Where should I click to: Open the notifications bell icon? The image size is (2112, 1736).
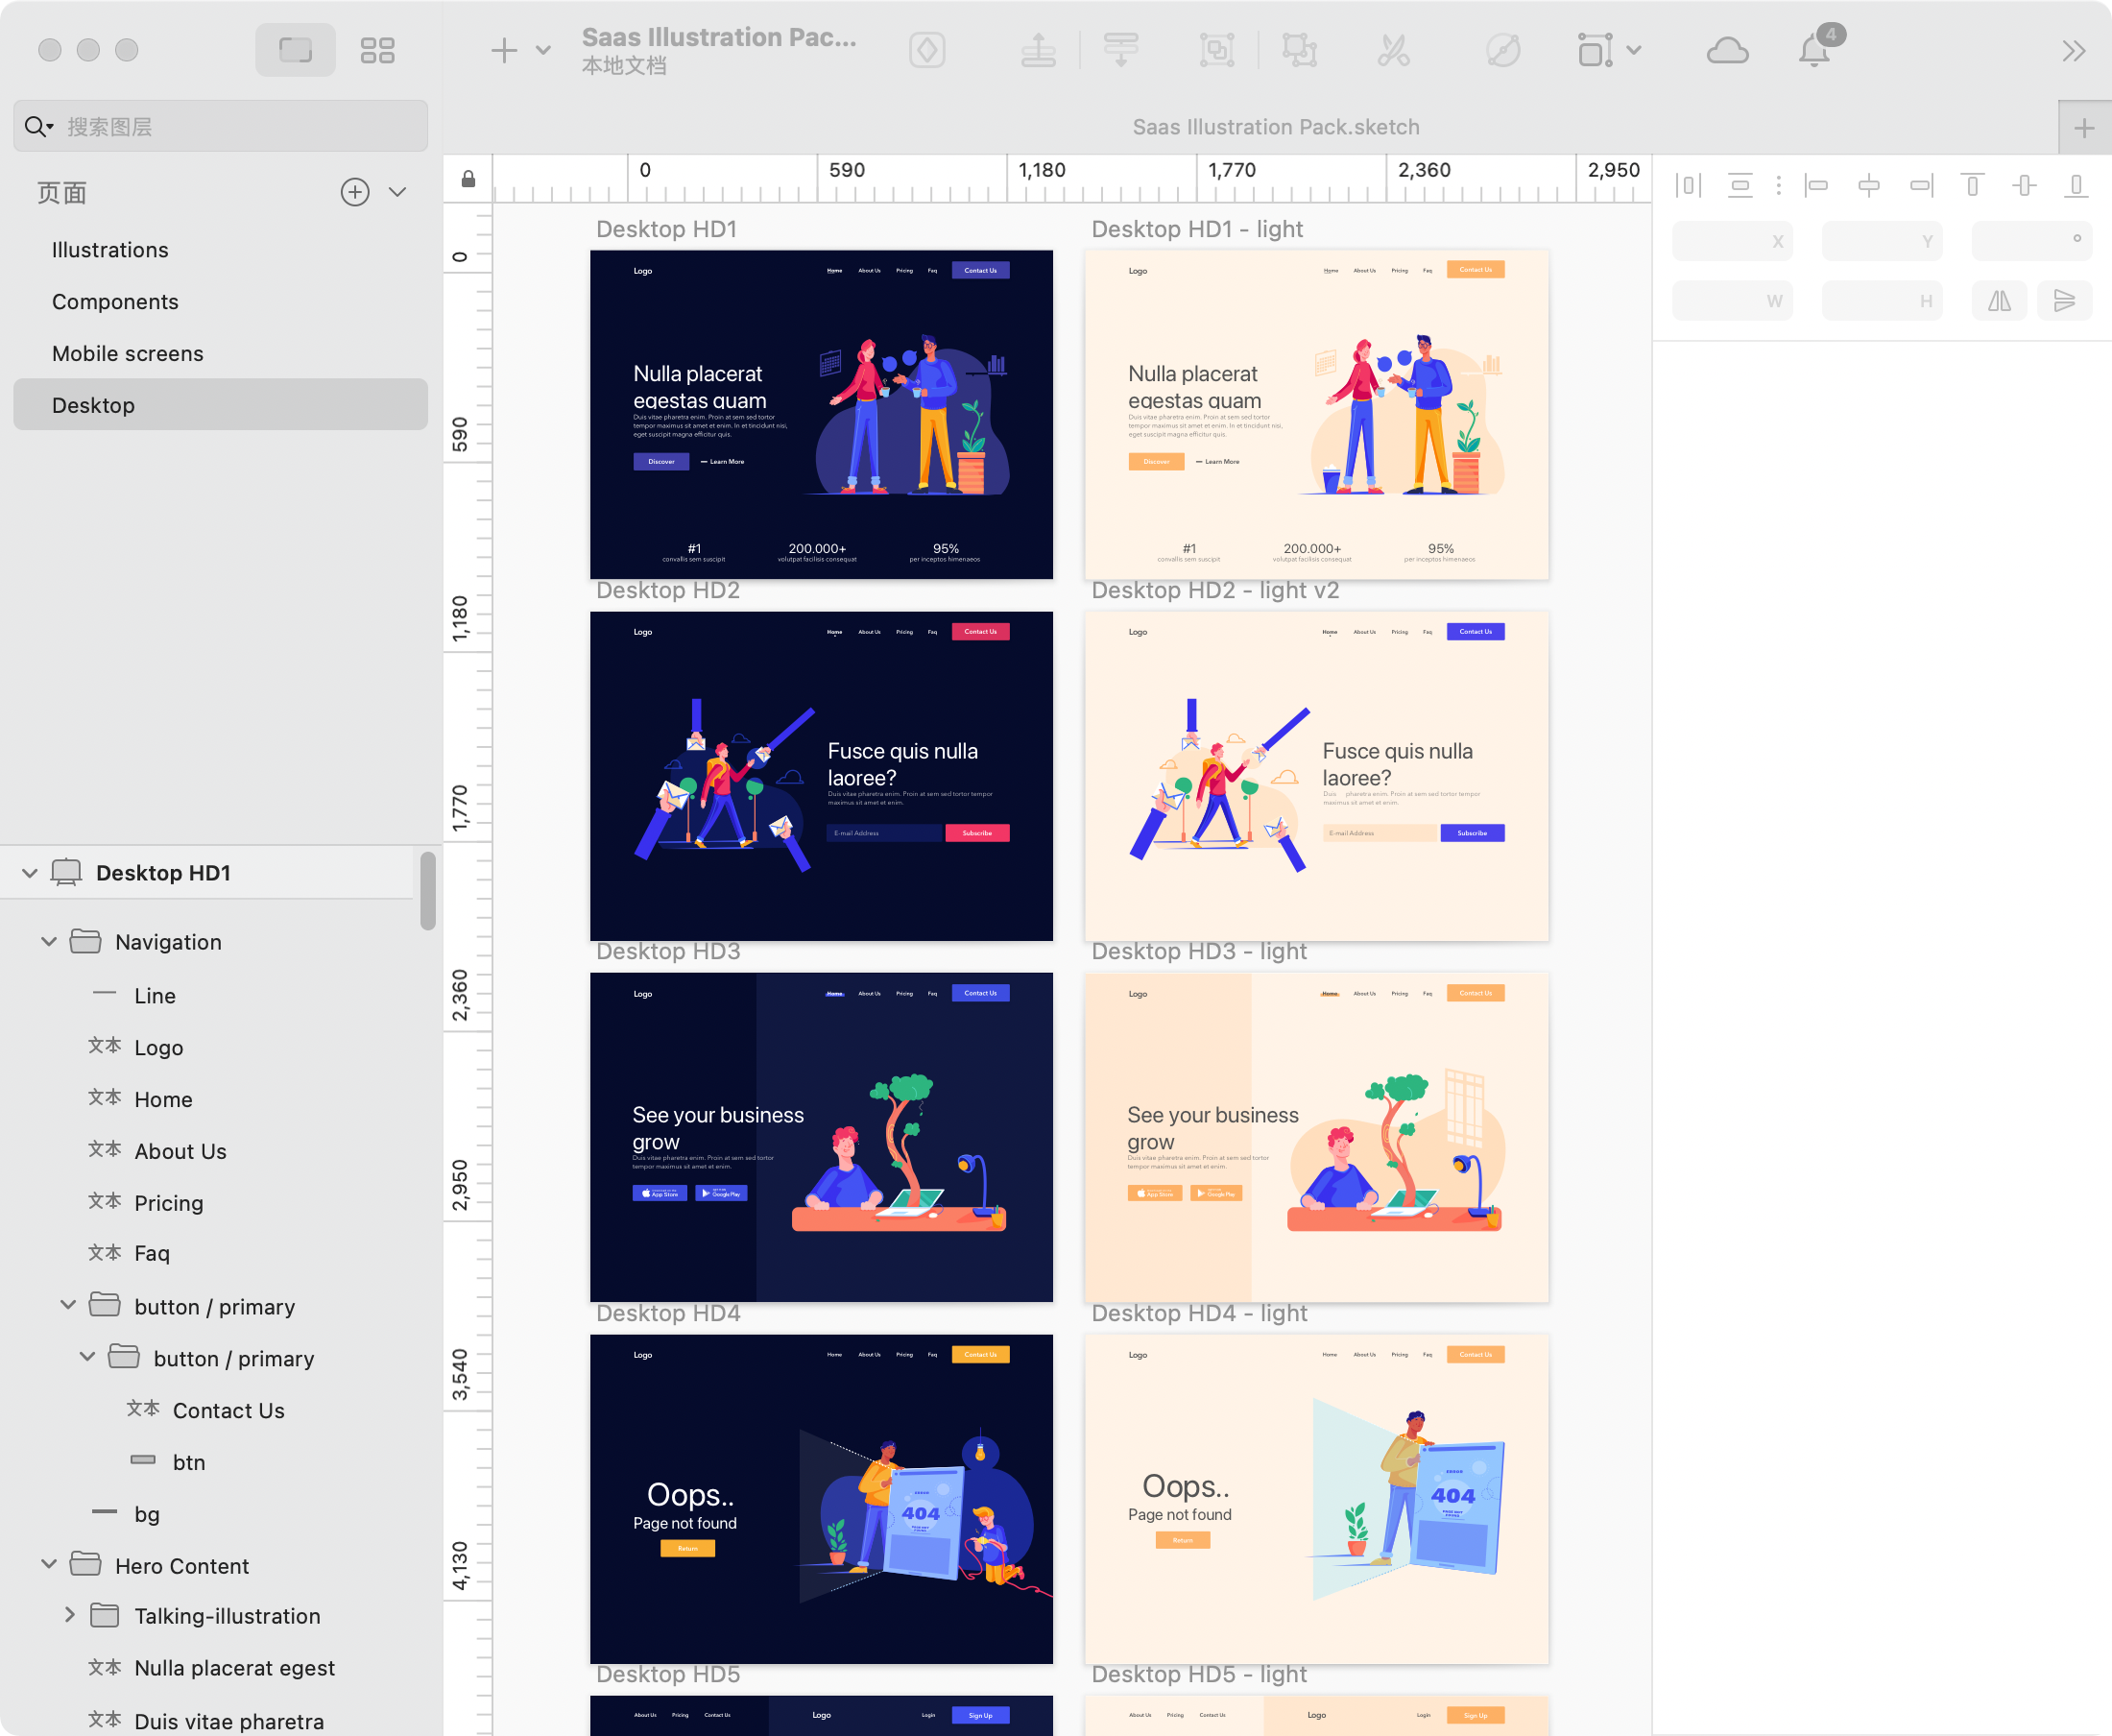1813,50
